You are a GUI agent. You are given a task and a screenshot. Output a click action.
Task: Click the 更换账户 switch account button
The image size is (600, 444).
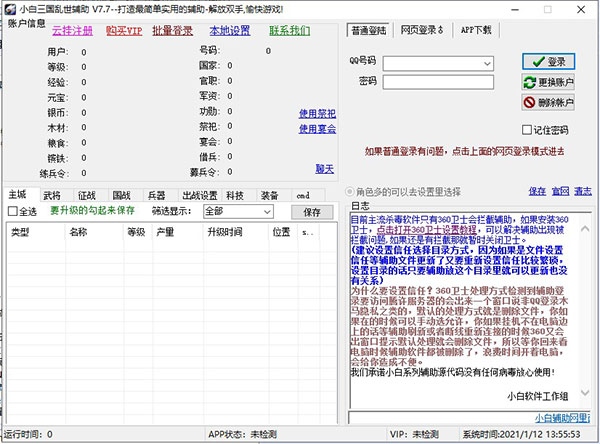click(x=548, y=82)
